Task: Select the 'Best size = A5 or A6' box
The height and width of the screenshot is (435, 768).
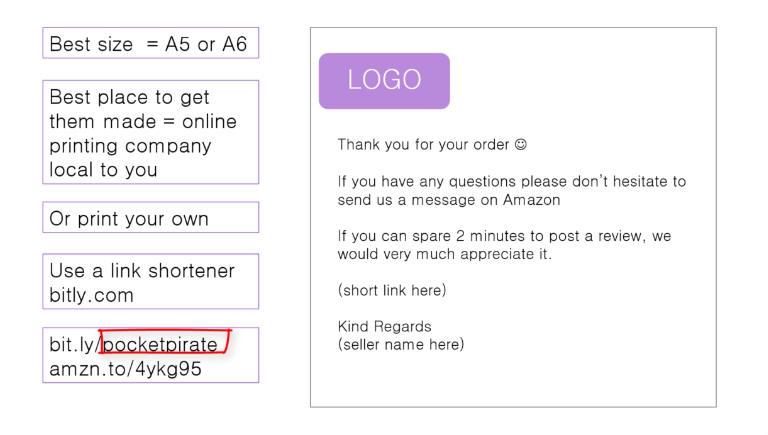Action: pos(150,43)
